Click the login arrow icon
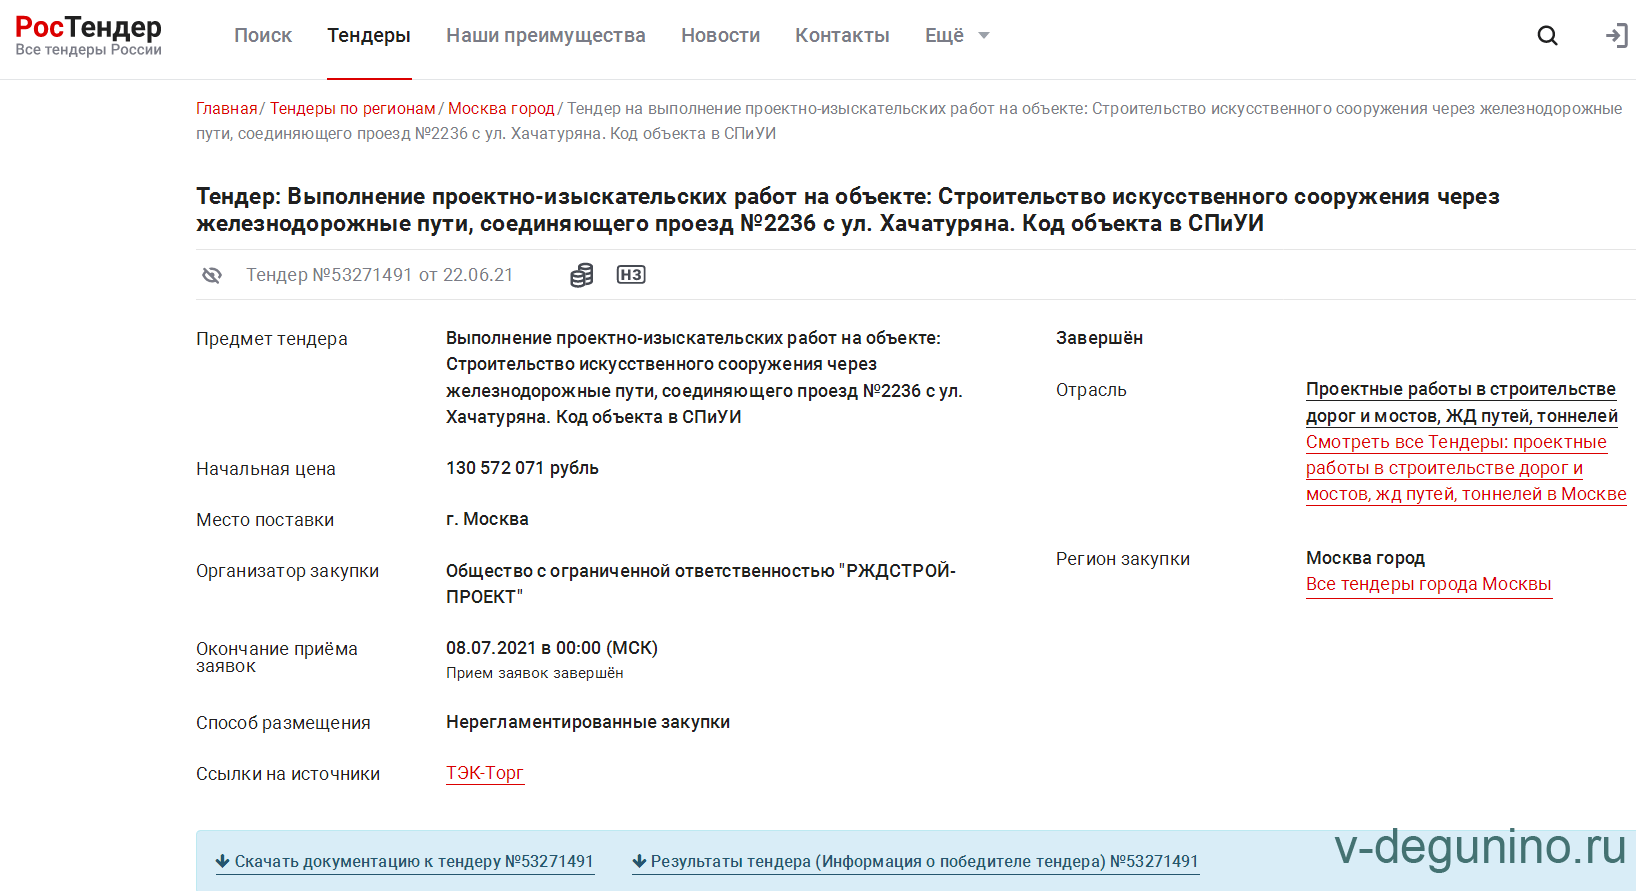The width and height of the screenshot is (1636, 891). (1616, 36)
